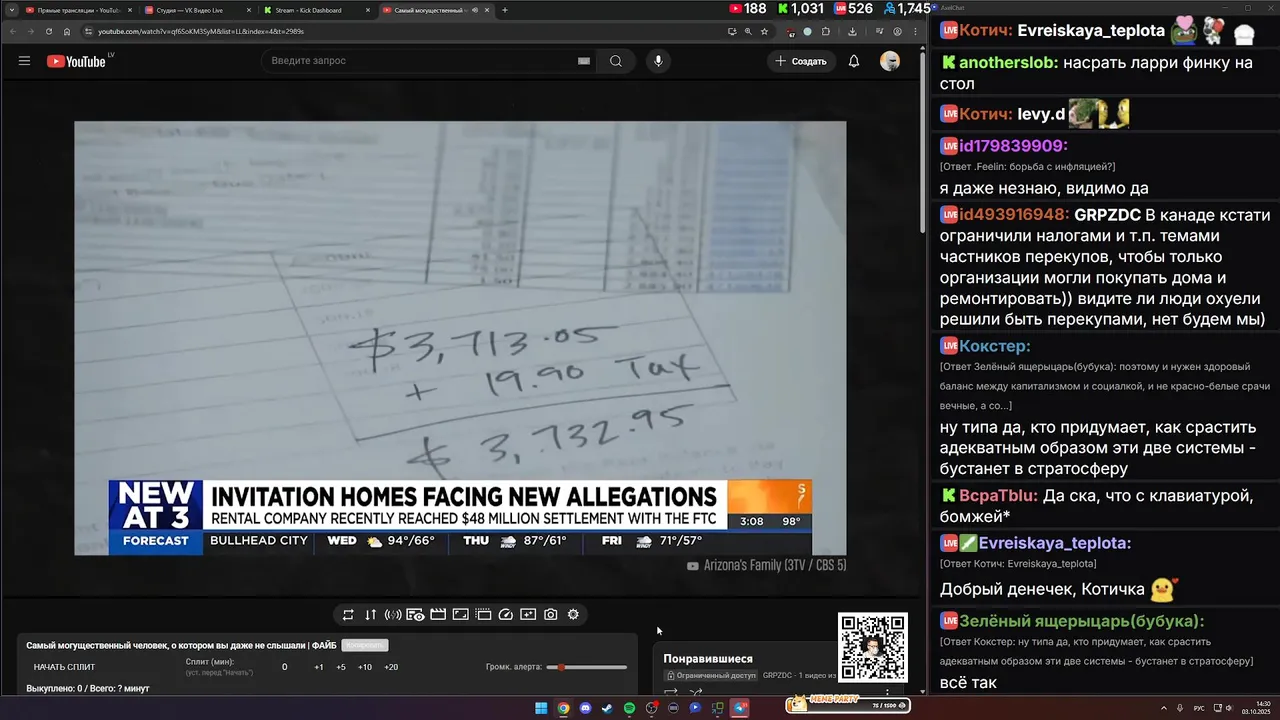This screenshot has width=1280, height=720.
Task: Focus the Введите запрос search field
Action: 420,61
